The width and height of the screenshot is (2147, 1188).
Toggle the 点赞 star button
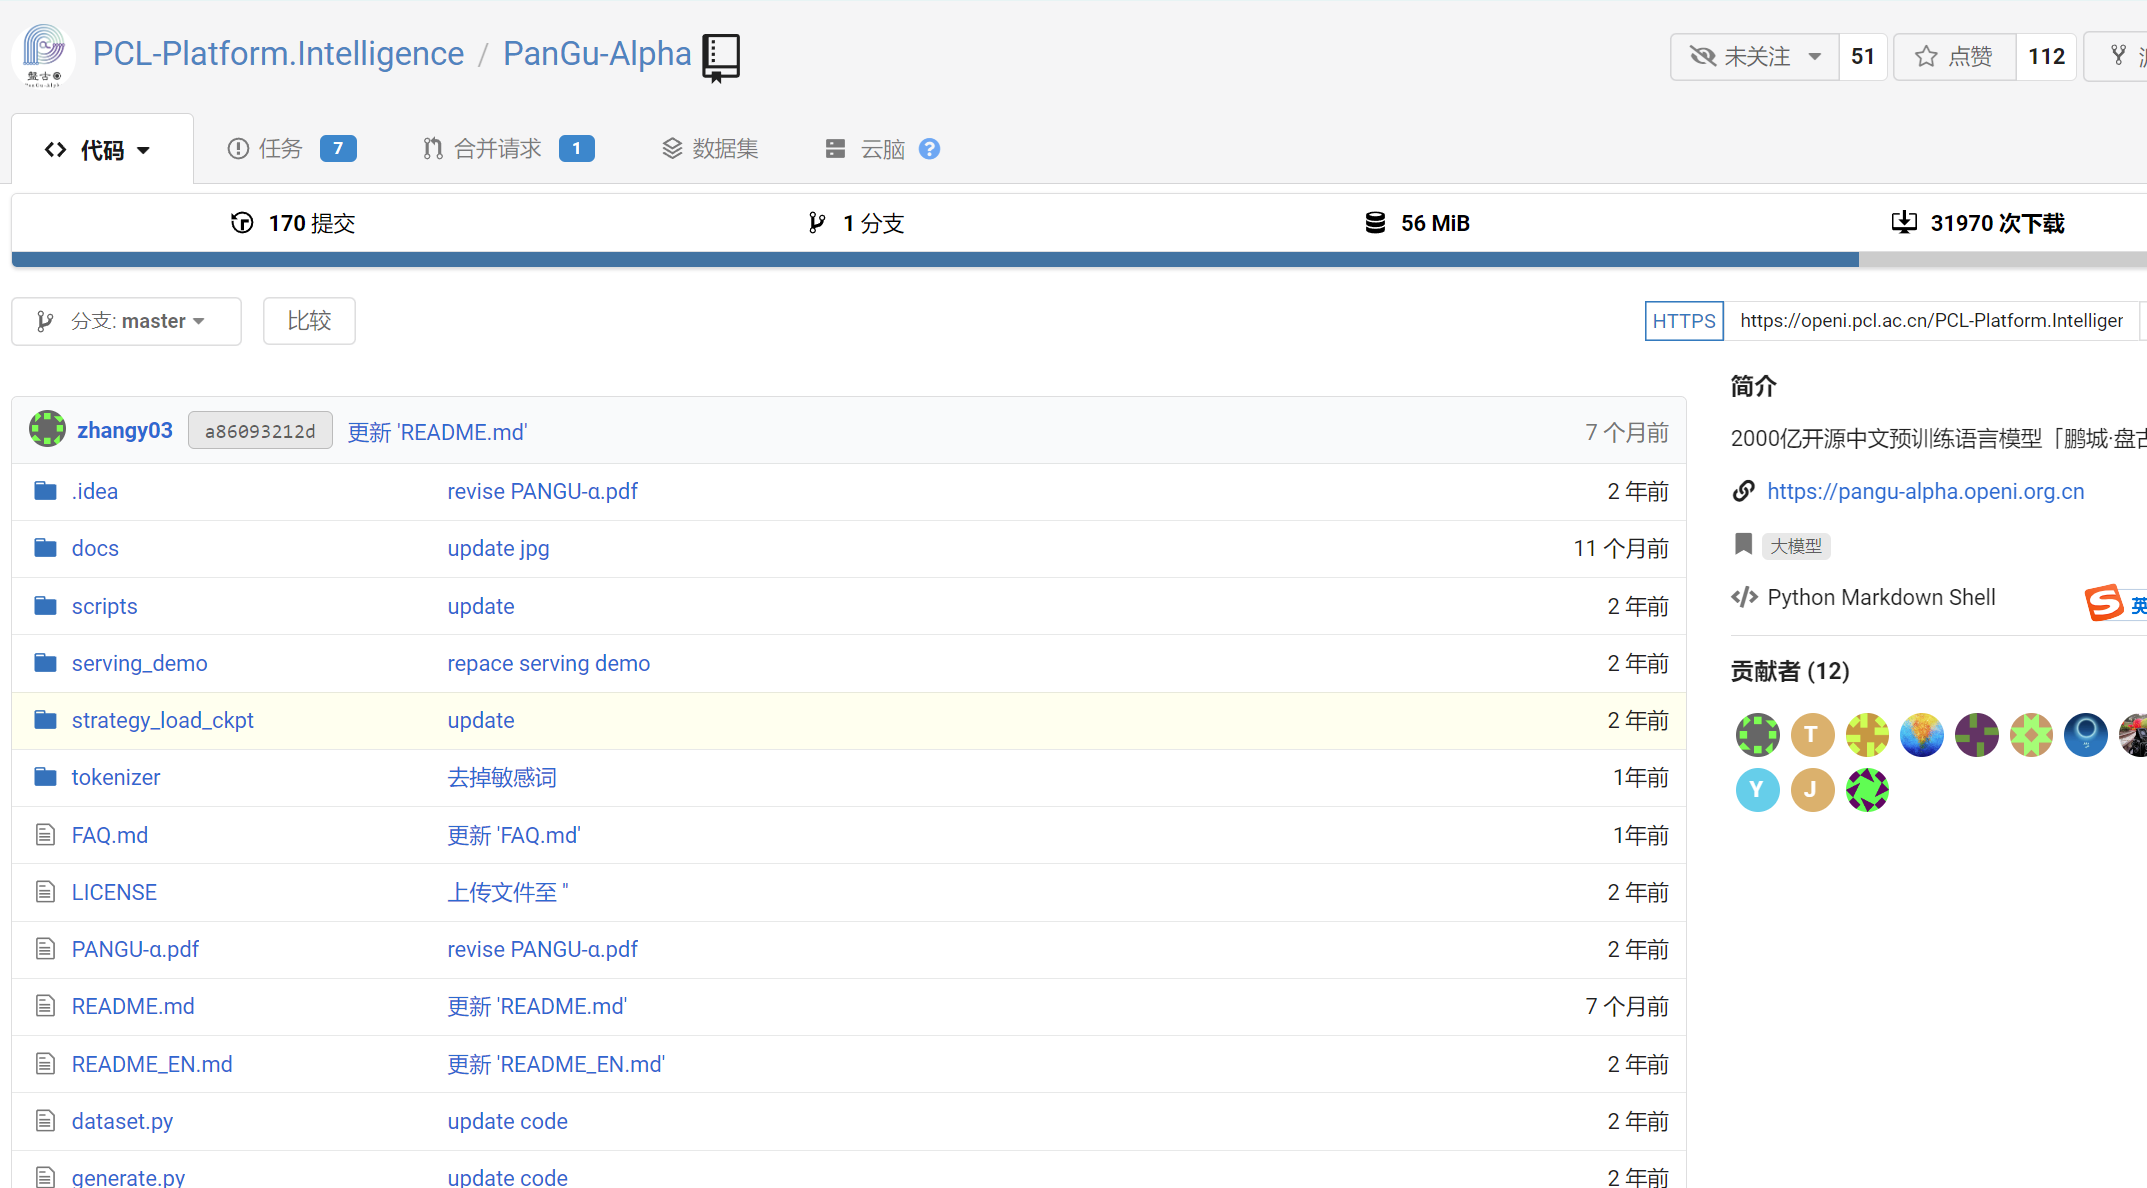1955,57
